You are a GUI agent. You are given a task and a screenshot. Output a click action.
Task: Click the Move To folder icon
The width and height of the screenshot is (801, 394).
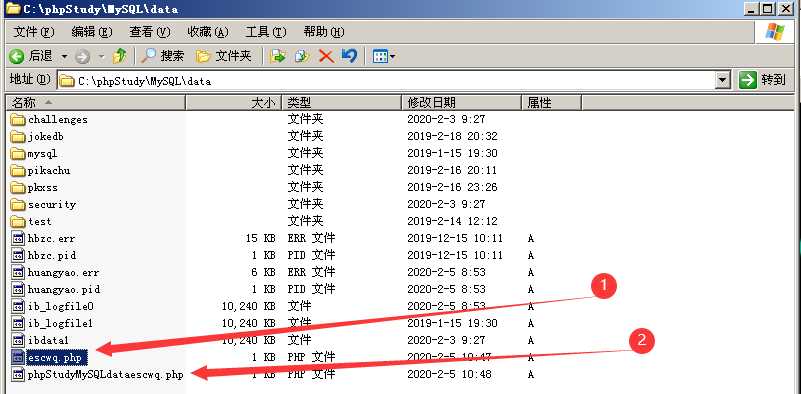278,56
